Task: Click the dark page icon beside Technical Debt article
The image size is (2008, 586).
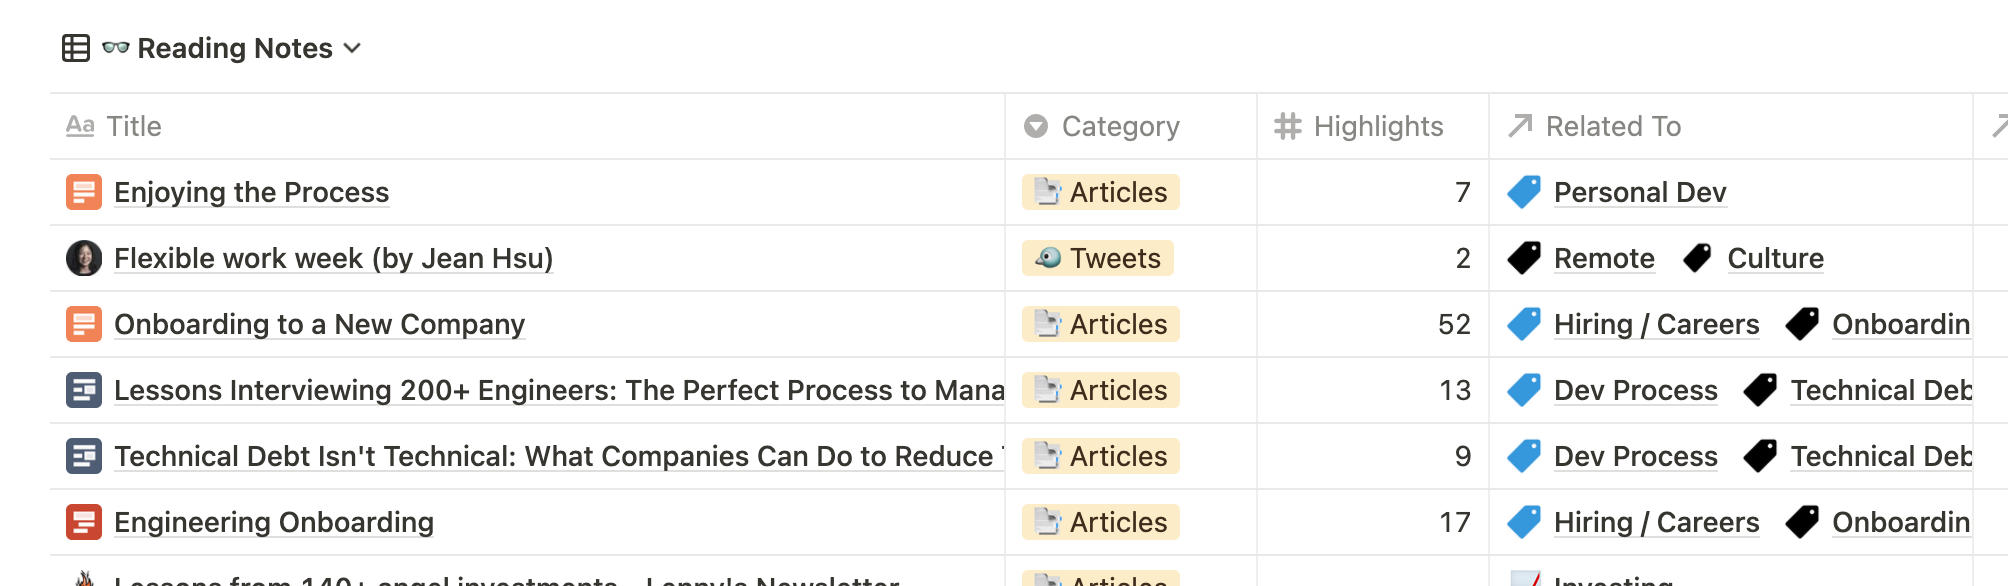Action: click(84, 456)
